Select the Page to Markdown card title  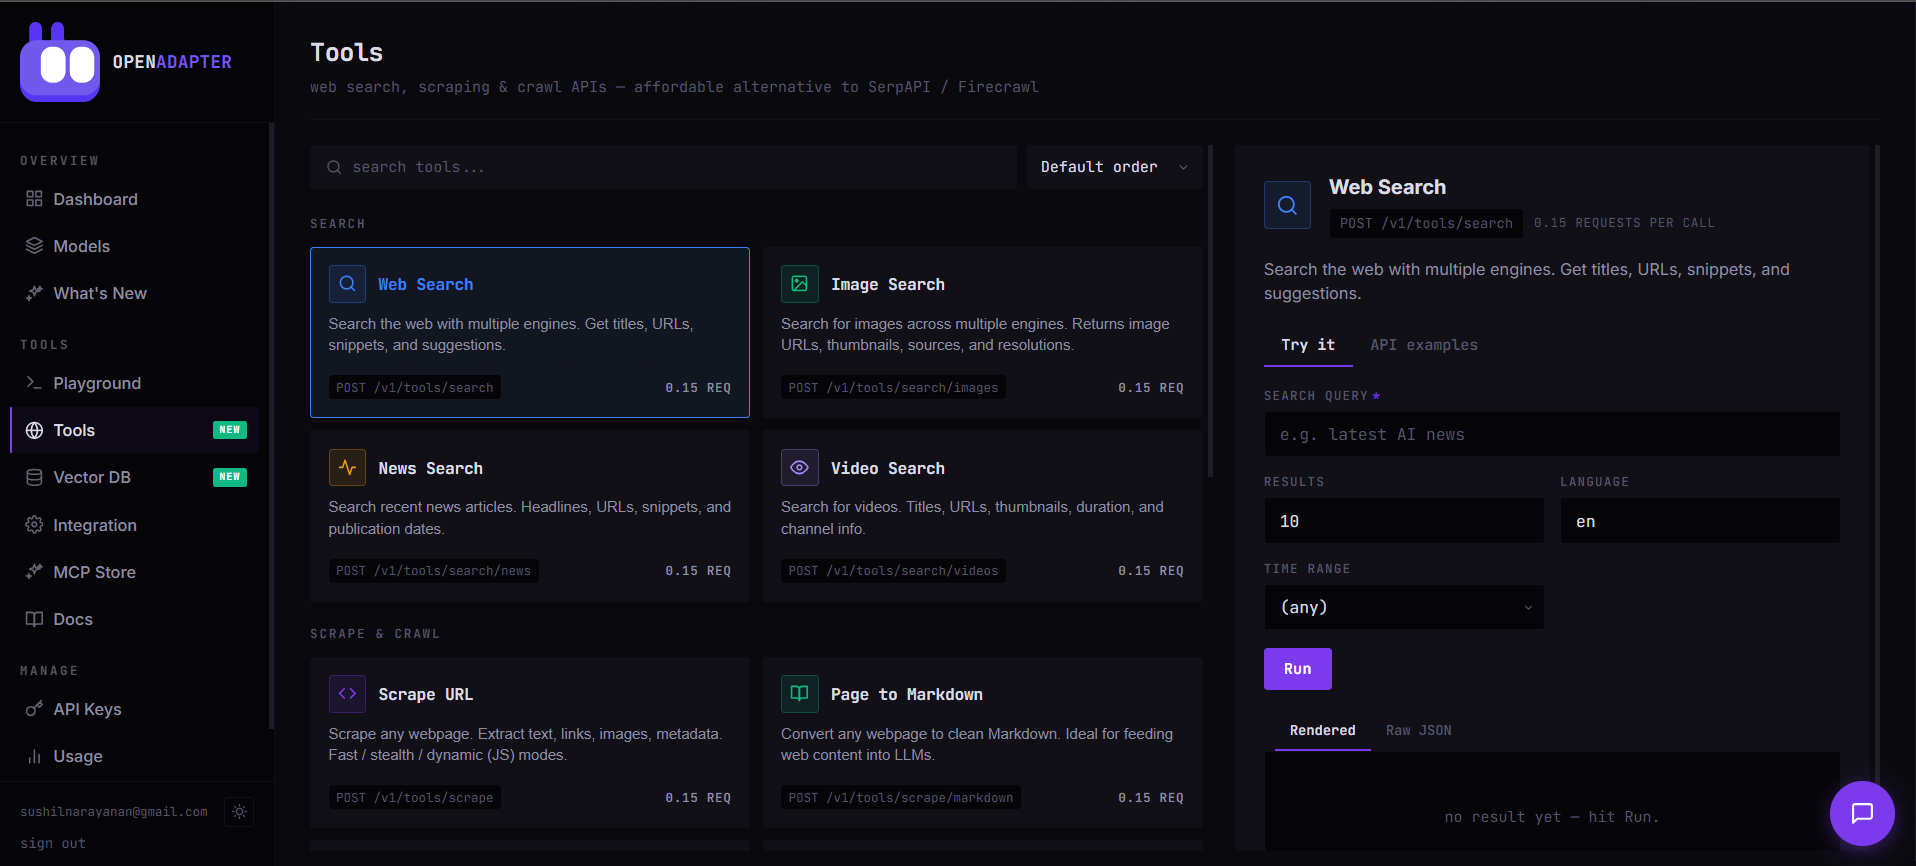click(x=907, y=695)
